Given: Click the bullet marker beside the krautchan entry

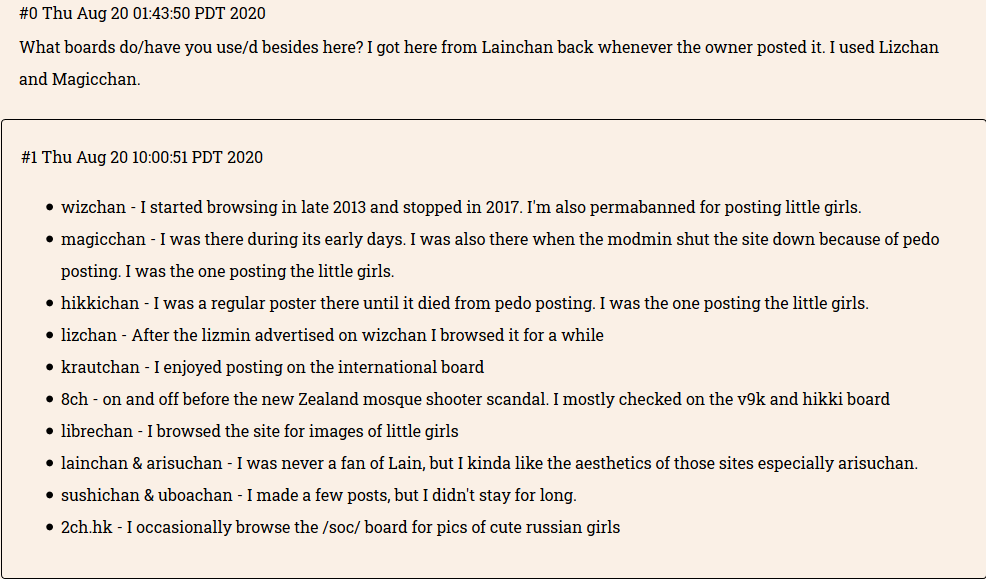Looking at the screenshot, I should 50,367.
